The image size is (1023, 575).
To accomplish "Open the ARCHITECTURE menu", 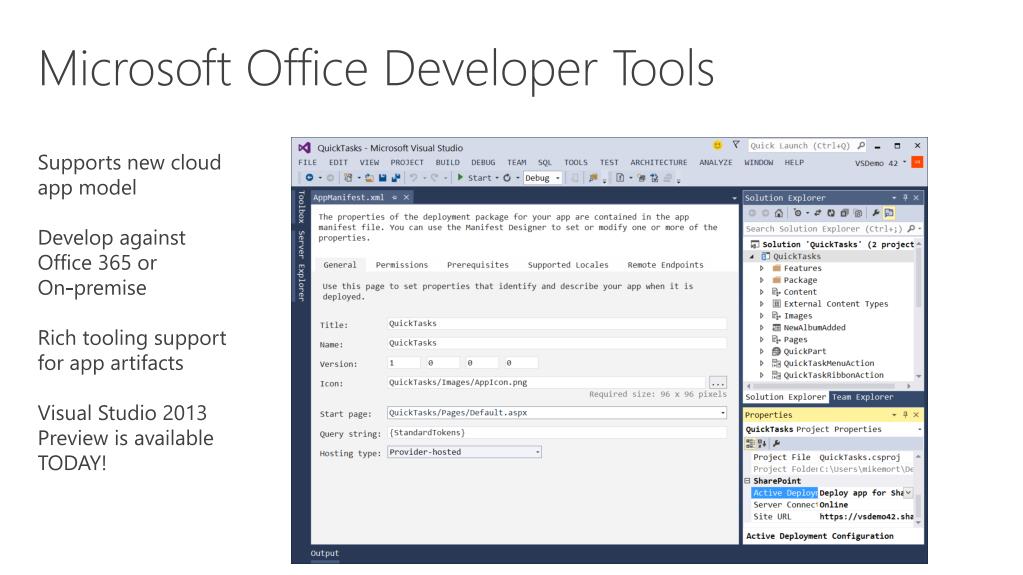I will (x=658, y=163).
